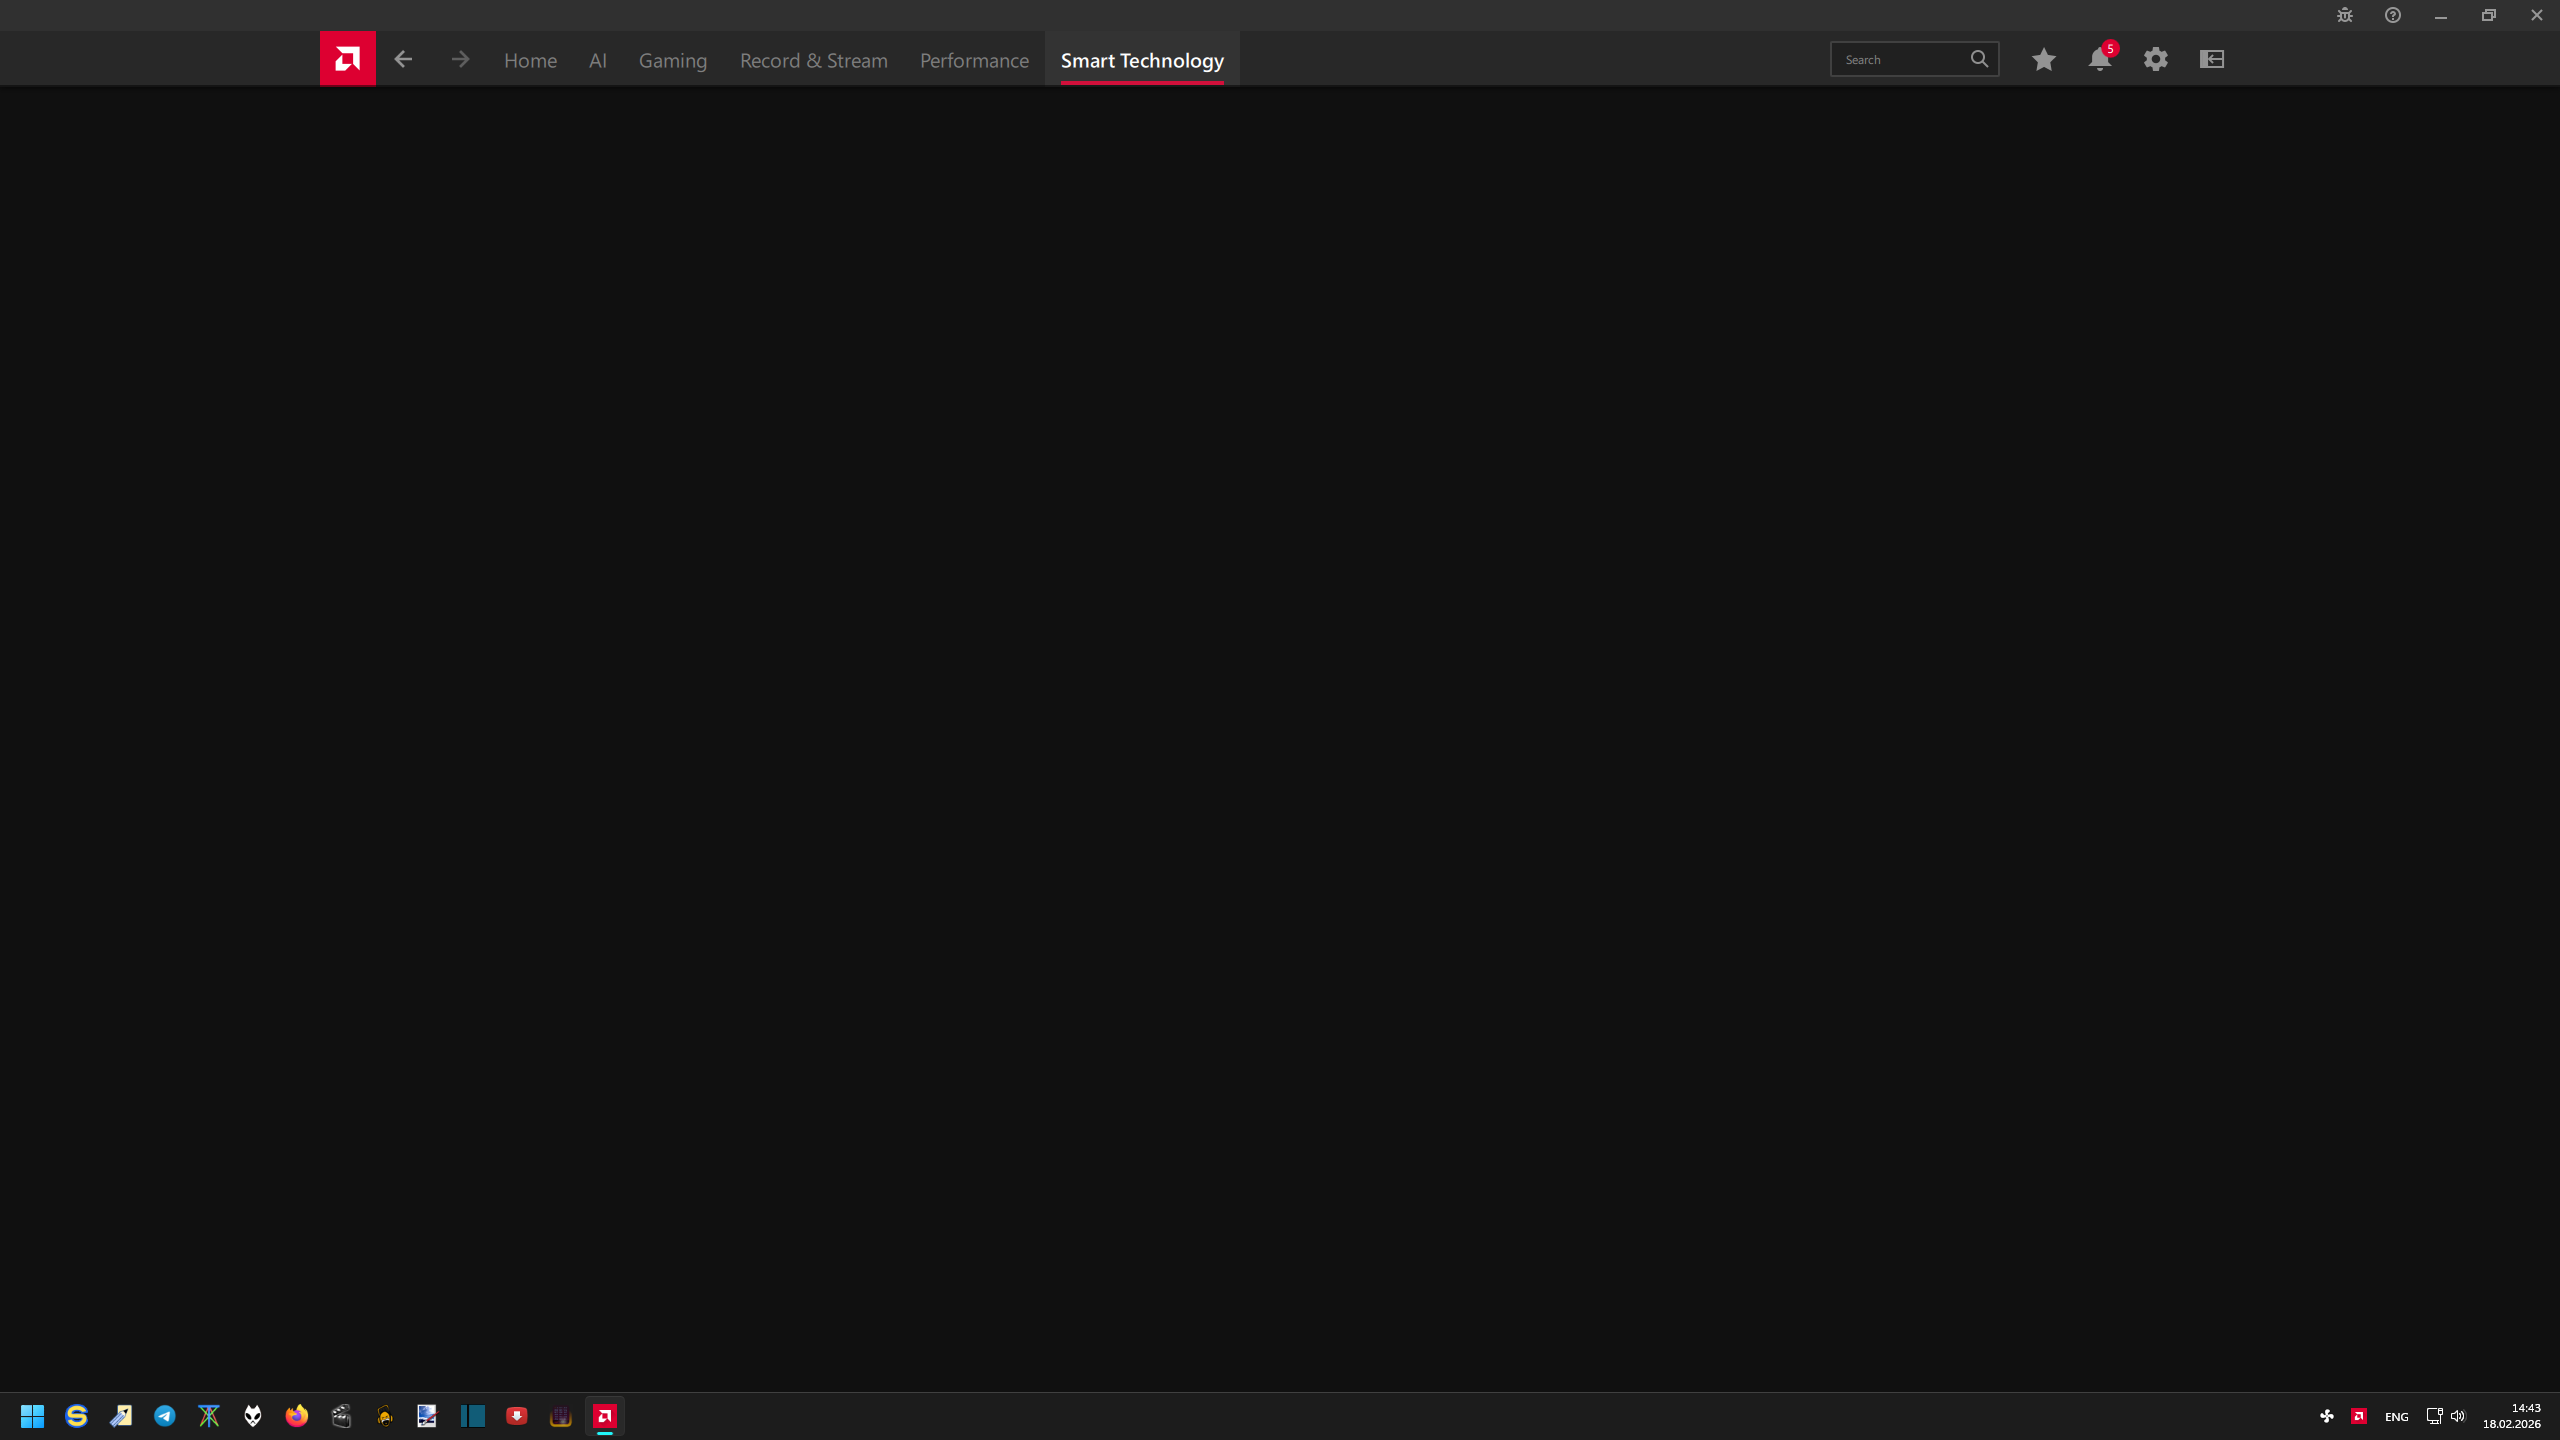Open Telegram from the taskbar
Image resolution: width=2560 pixels, height=1440 pixels.
[x=164, y=1416]
